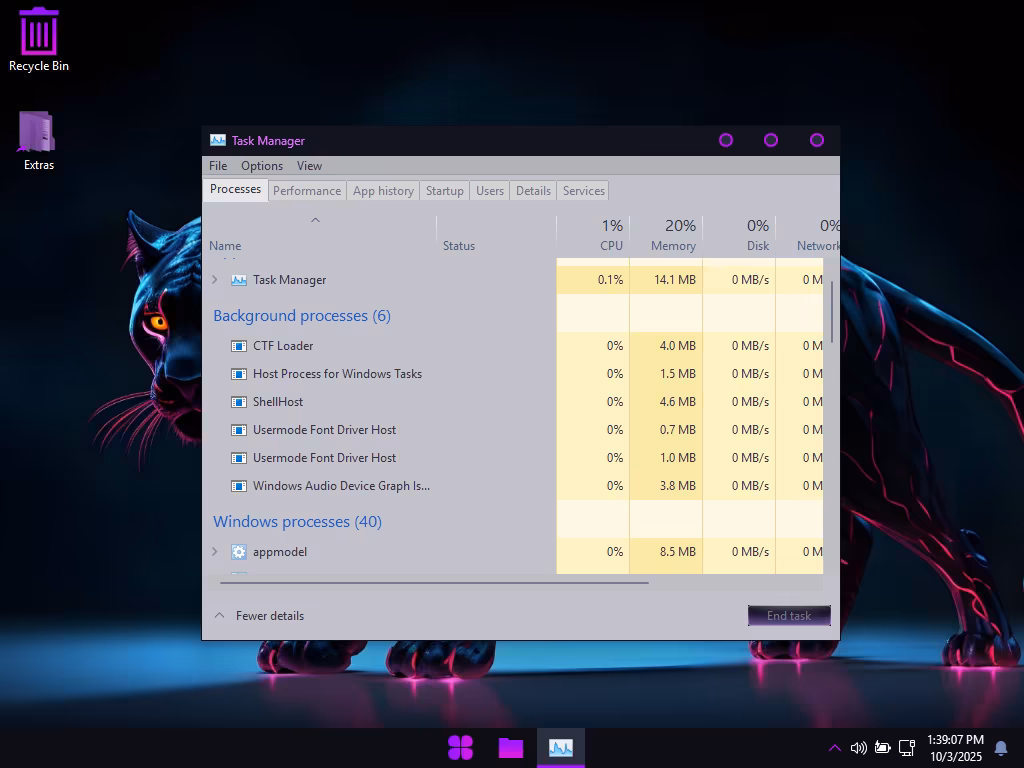Select the CTF Loader process icon
Screen dimensions: 1024x768
pos(238,346)
